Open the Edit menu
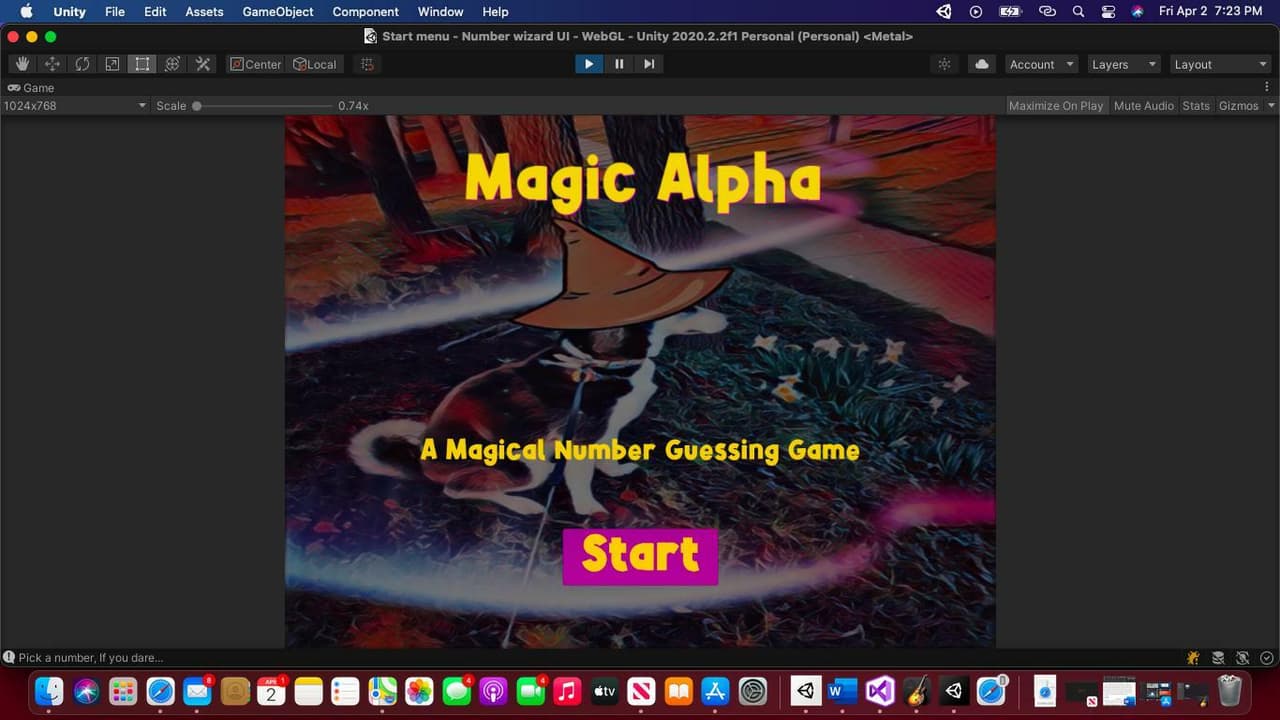Screen dimensions: 1280x720 [155, 12]
